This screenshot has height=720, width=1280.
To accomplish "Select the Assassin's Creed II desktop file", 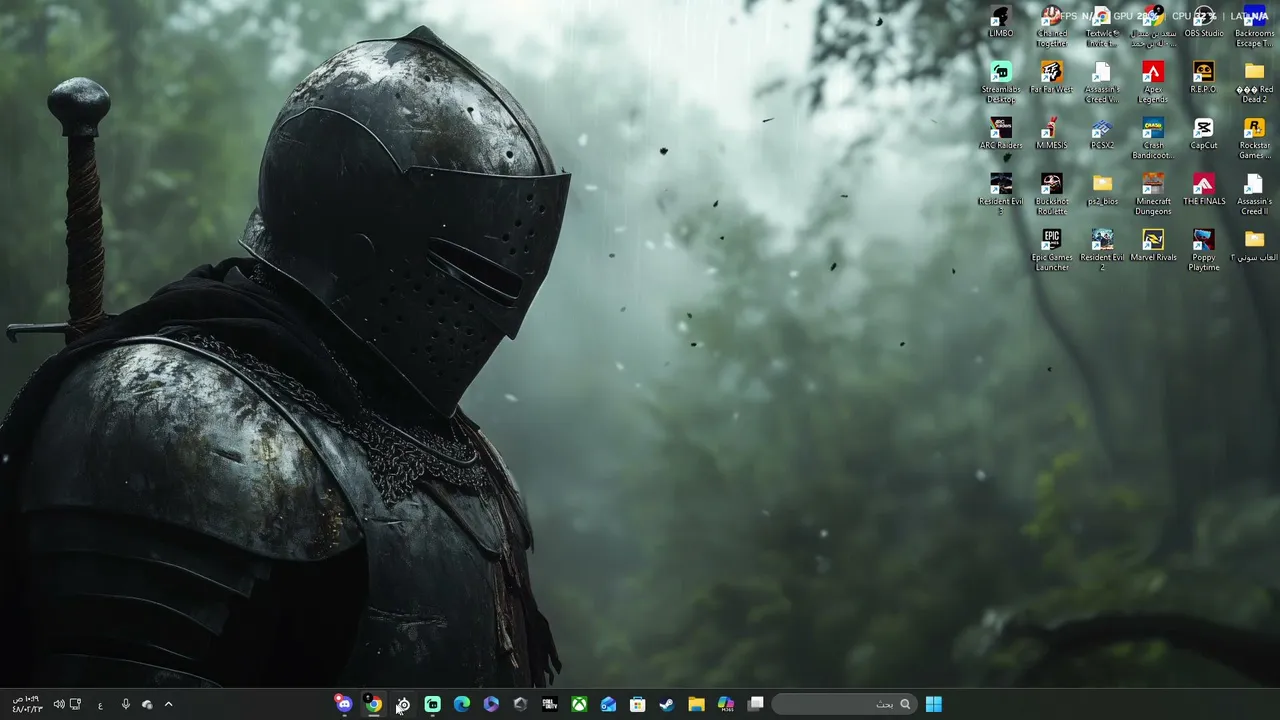I will click(x=1254, y=195).
